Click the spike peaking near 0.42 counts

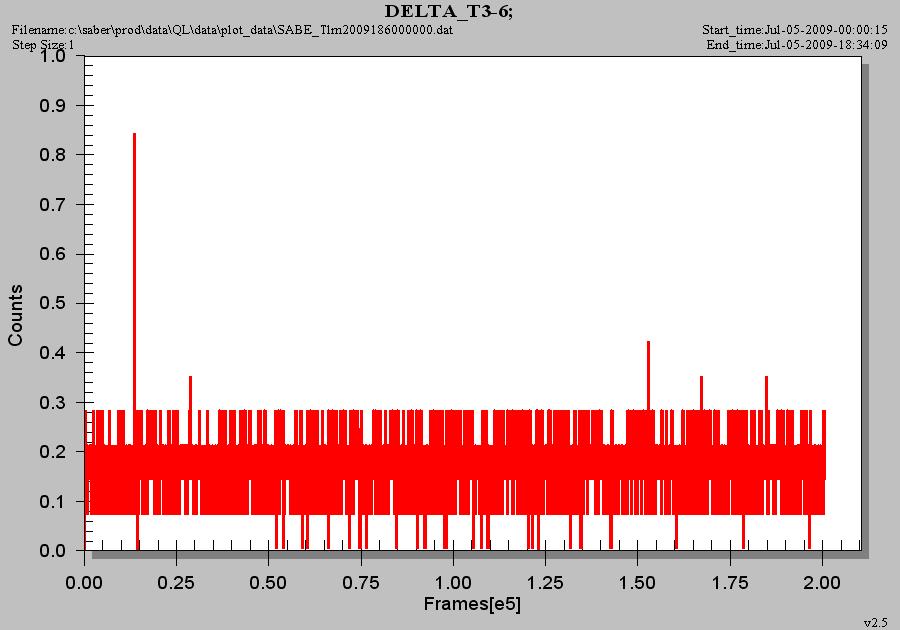(648, 376)
